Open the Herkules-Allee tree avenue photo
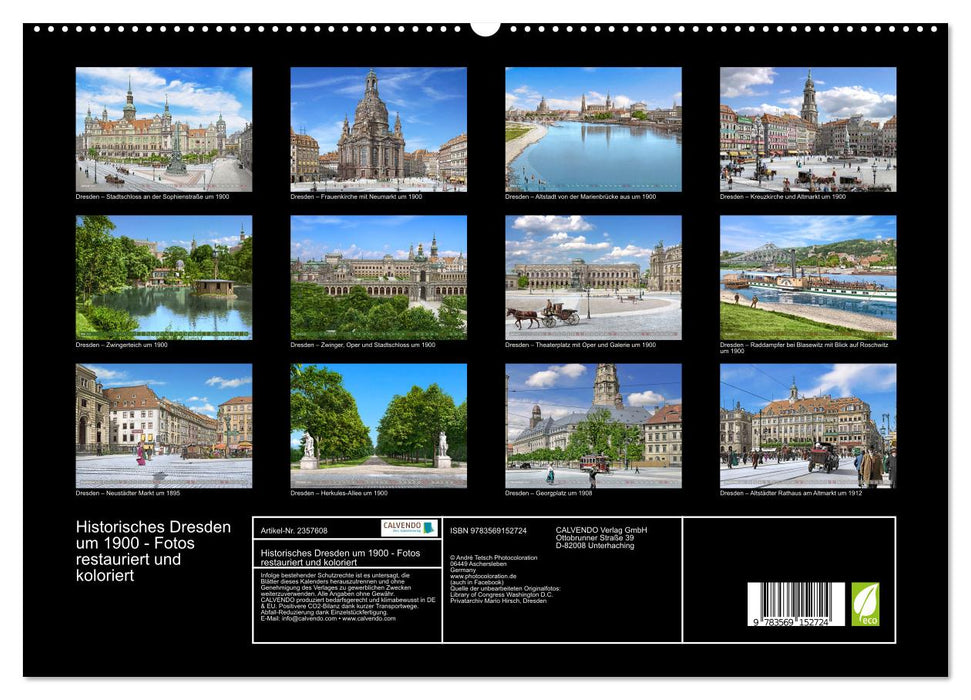971x700 pixels. coord(378,426)
